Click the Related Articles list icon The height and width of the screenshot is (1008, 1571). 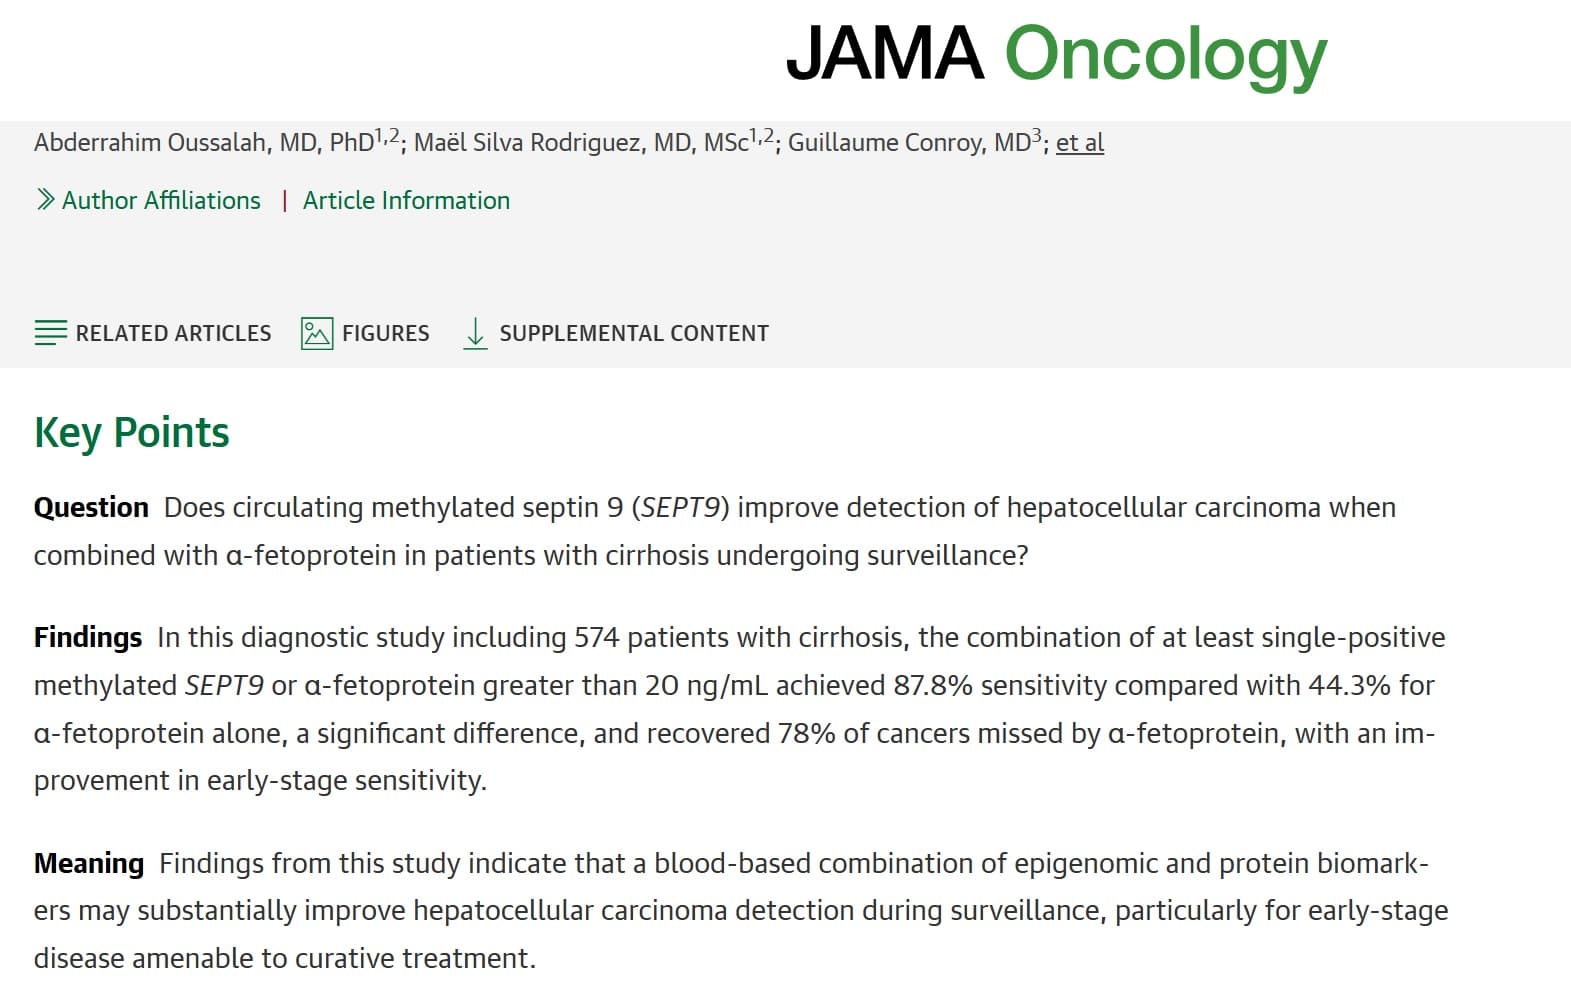pyautogui.click(x=50, y=333)
